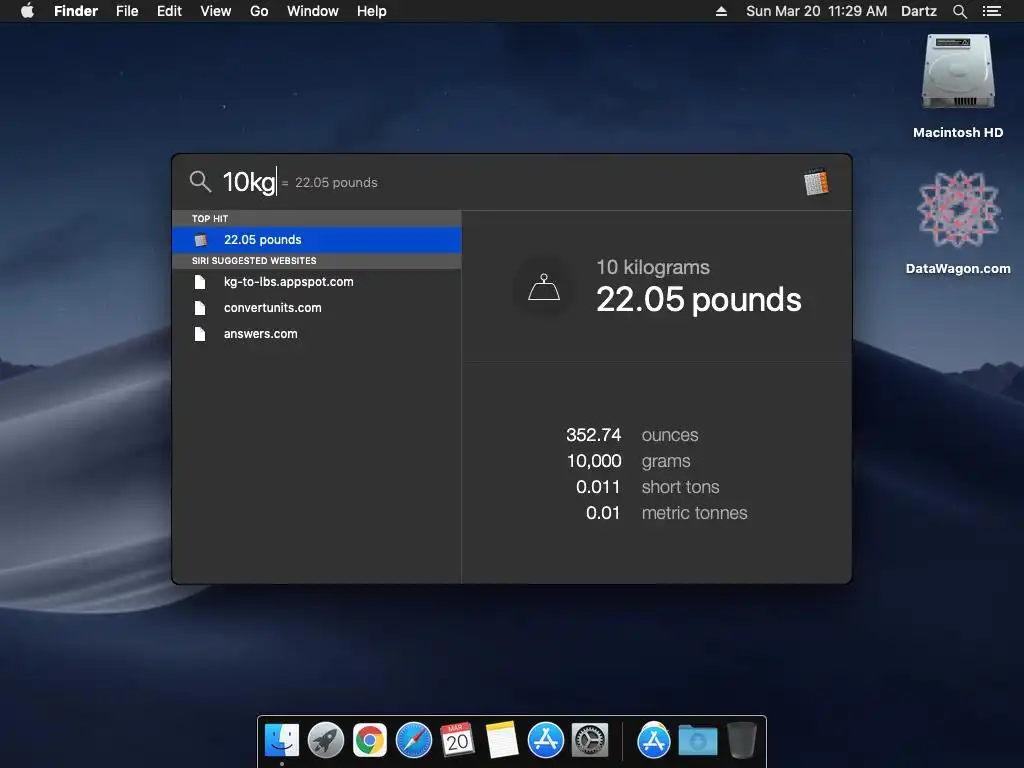Open the Help menu
The width and height of the screenshot is (1024, 768).
(x=372, y=11)
